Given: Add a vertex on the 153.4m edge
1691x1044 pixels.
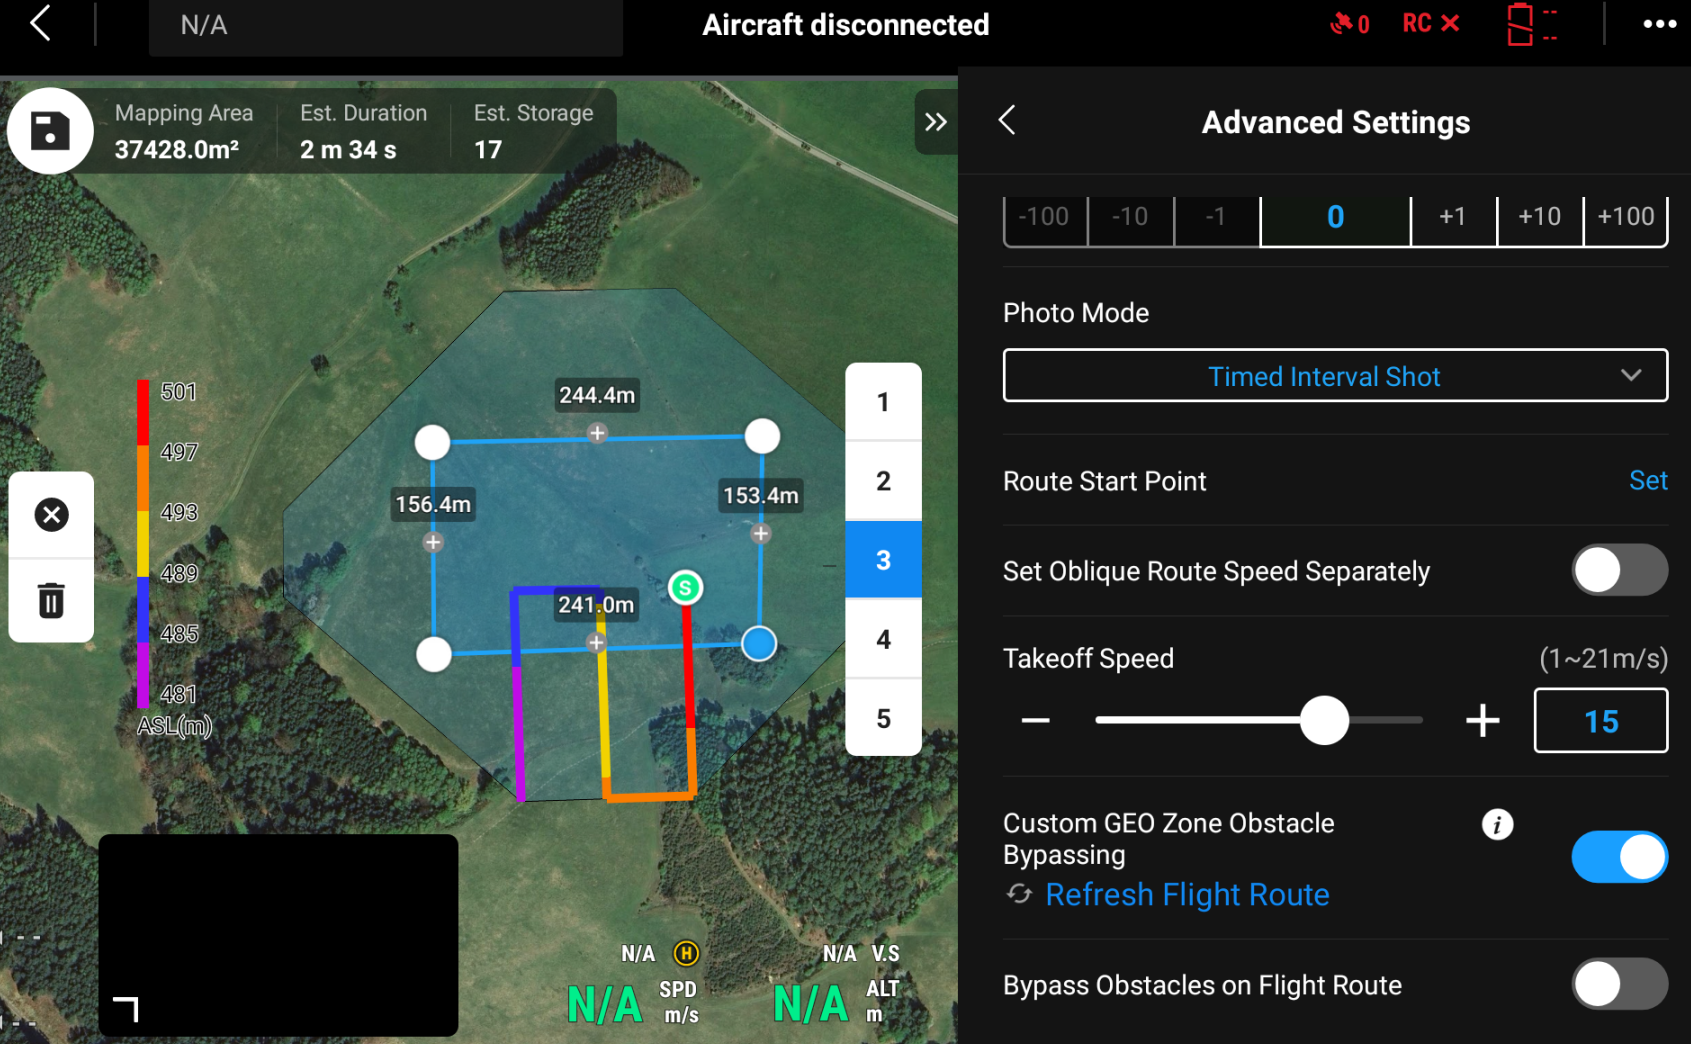Looking at the screenshot, I should pyautogui.click(x=761, y=533).
